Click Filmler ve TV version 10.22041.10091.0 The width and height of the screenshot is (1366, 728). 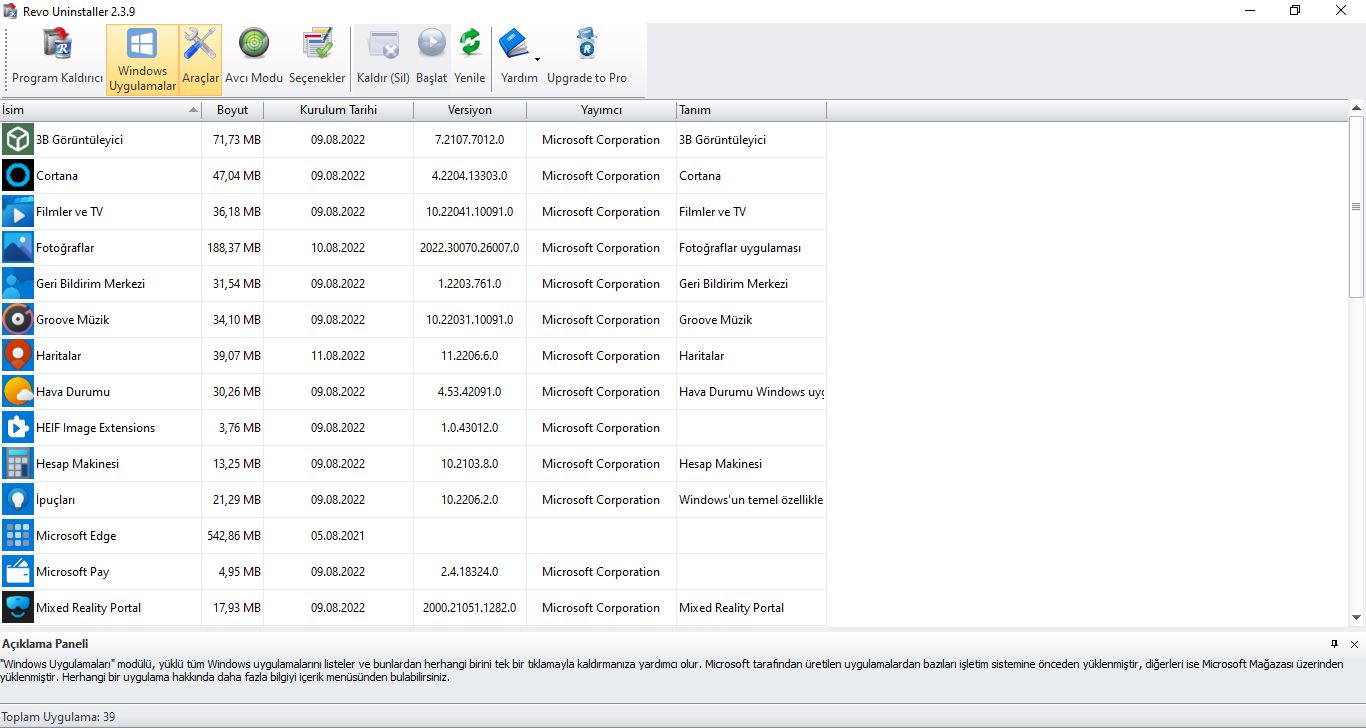pos(470,212)
